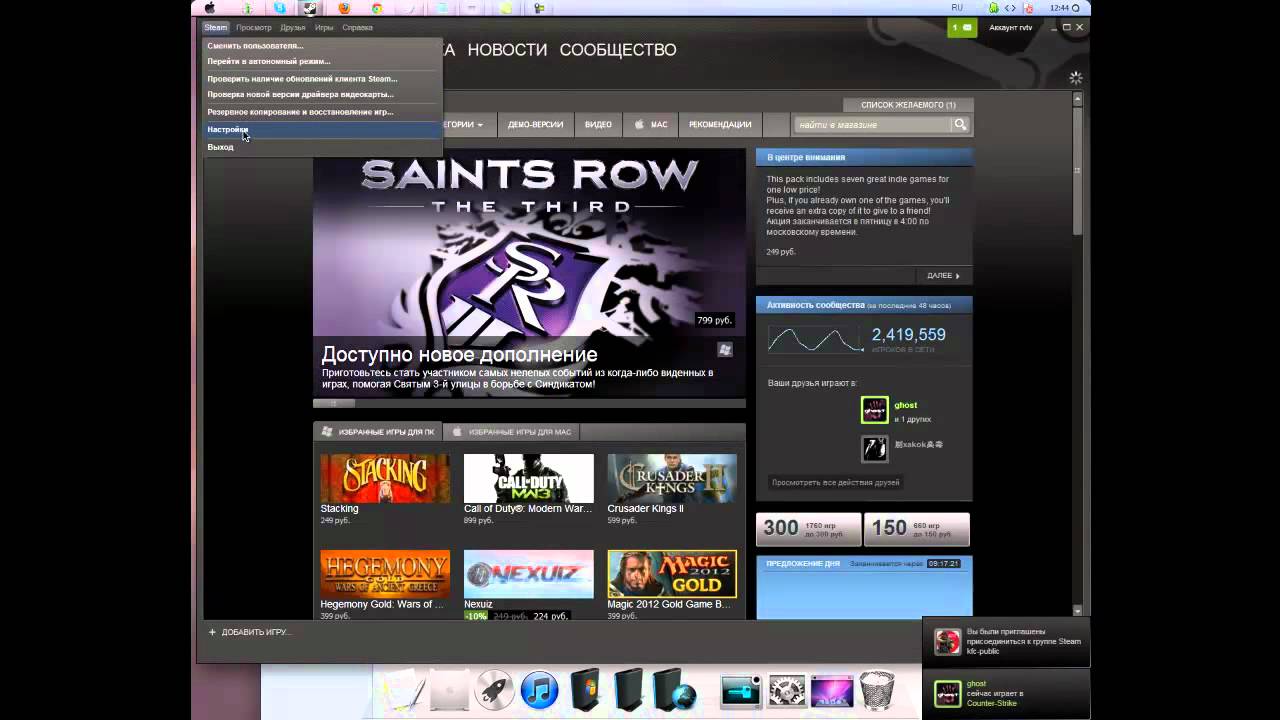Click the Saints Row The Third banner
Screen dimensions: 1280x720
529,273
